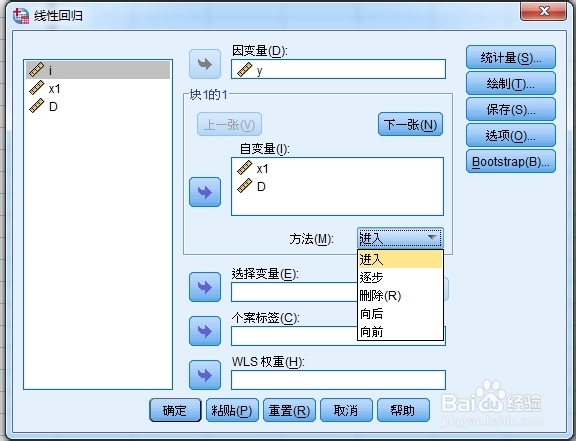Image resolution: width=576 pixels, height=441 pixels.
Task: Confirm with the 确定 button
Action: (x=175, y=410)
